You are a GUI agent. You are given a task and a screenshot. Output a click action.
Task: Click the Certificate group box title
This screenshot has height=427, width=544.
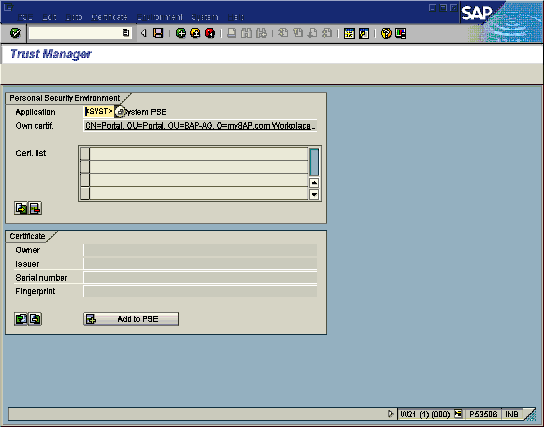click(27, 236)
